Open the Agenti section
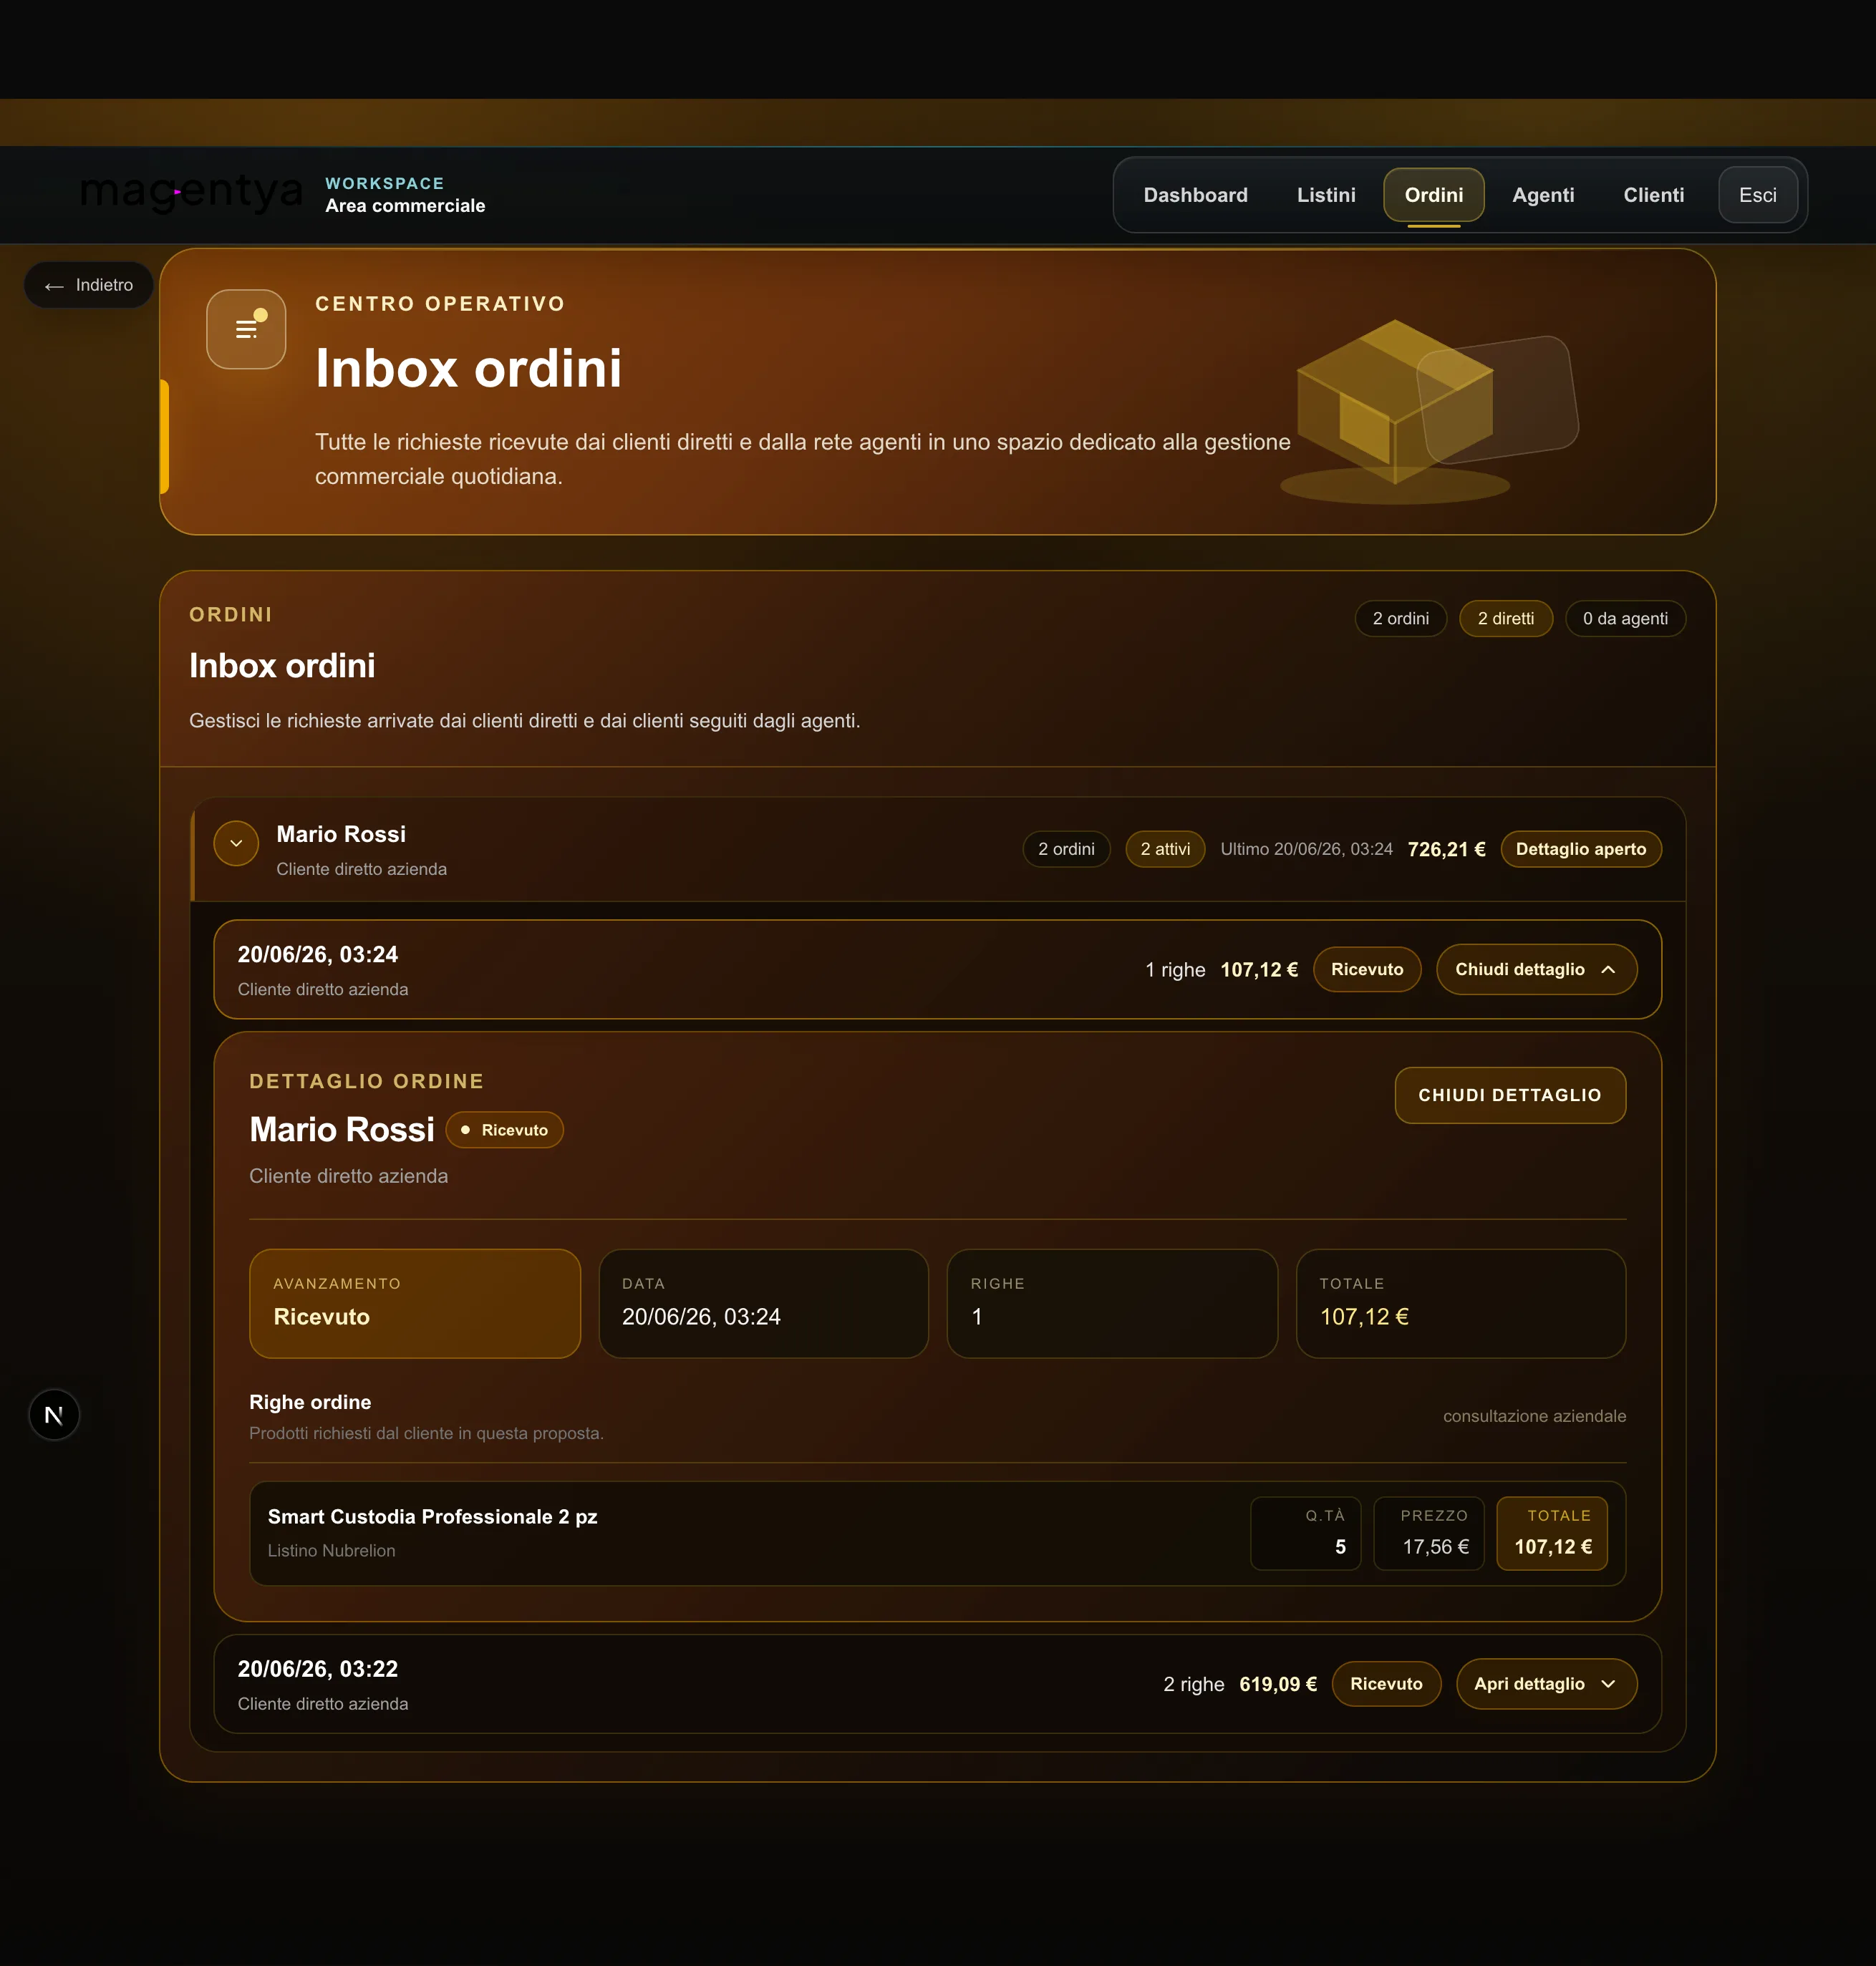 point(1543,195)
